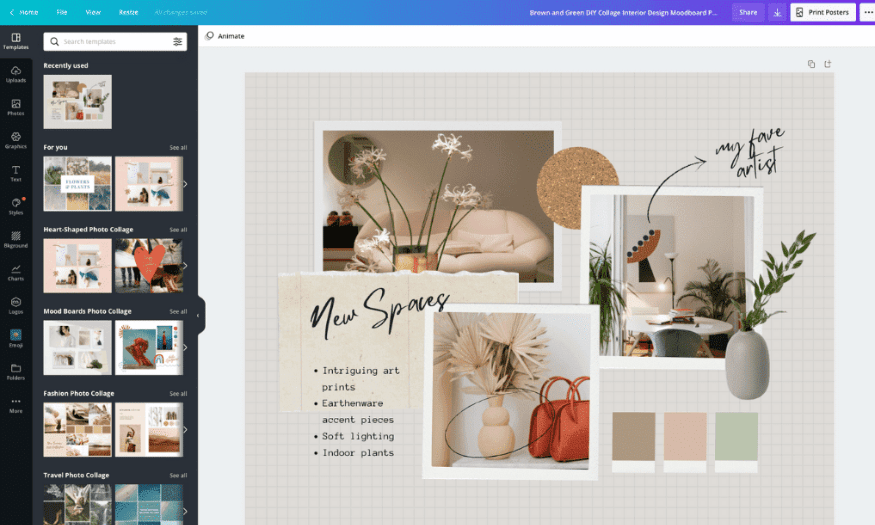Show more Travel Photo Collage templates arrow

[185, 510]
